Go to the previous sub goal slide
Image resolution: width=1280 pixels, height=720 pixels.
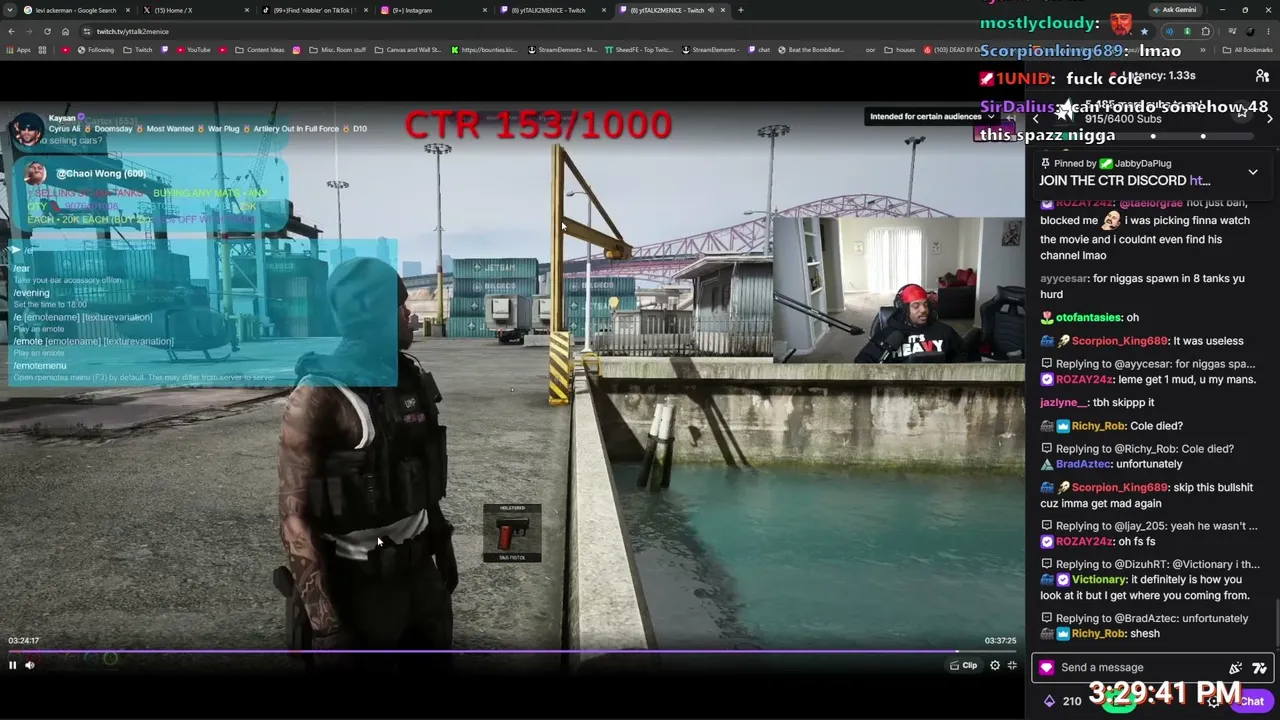coord(1036,119)
